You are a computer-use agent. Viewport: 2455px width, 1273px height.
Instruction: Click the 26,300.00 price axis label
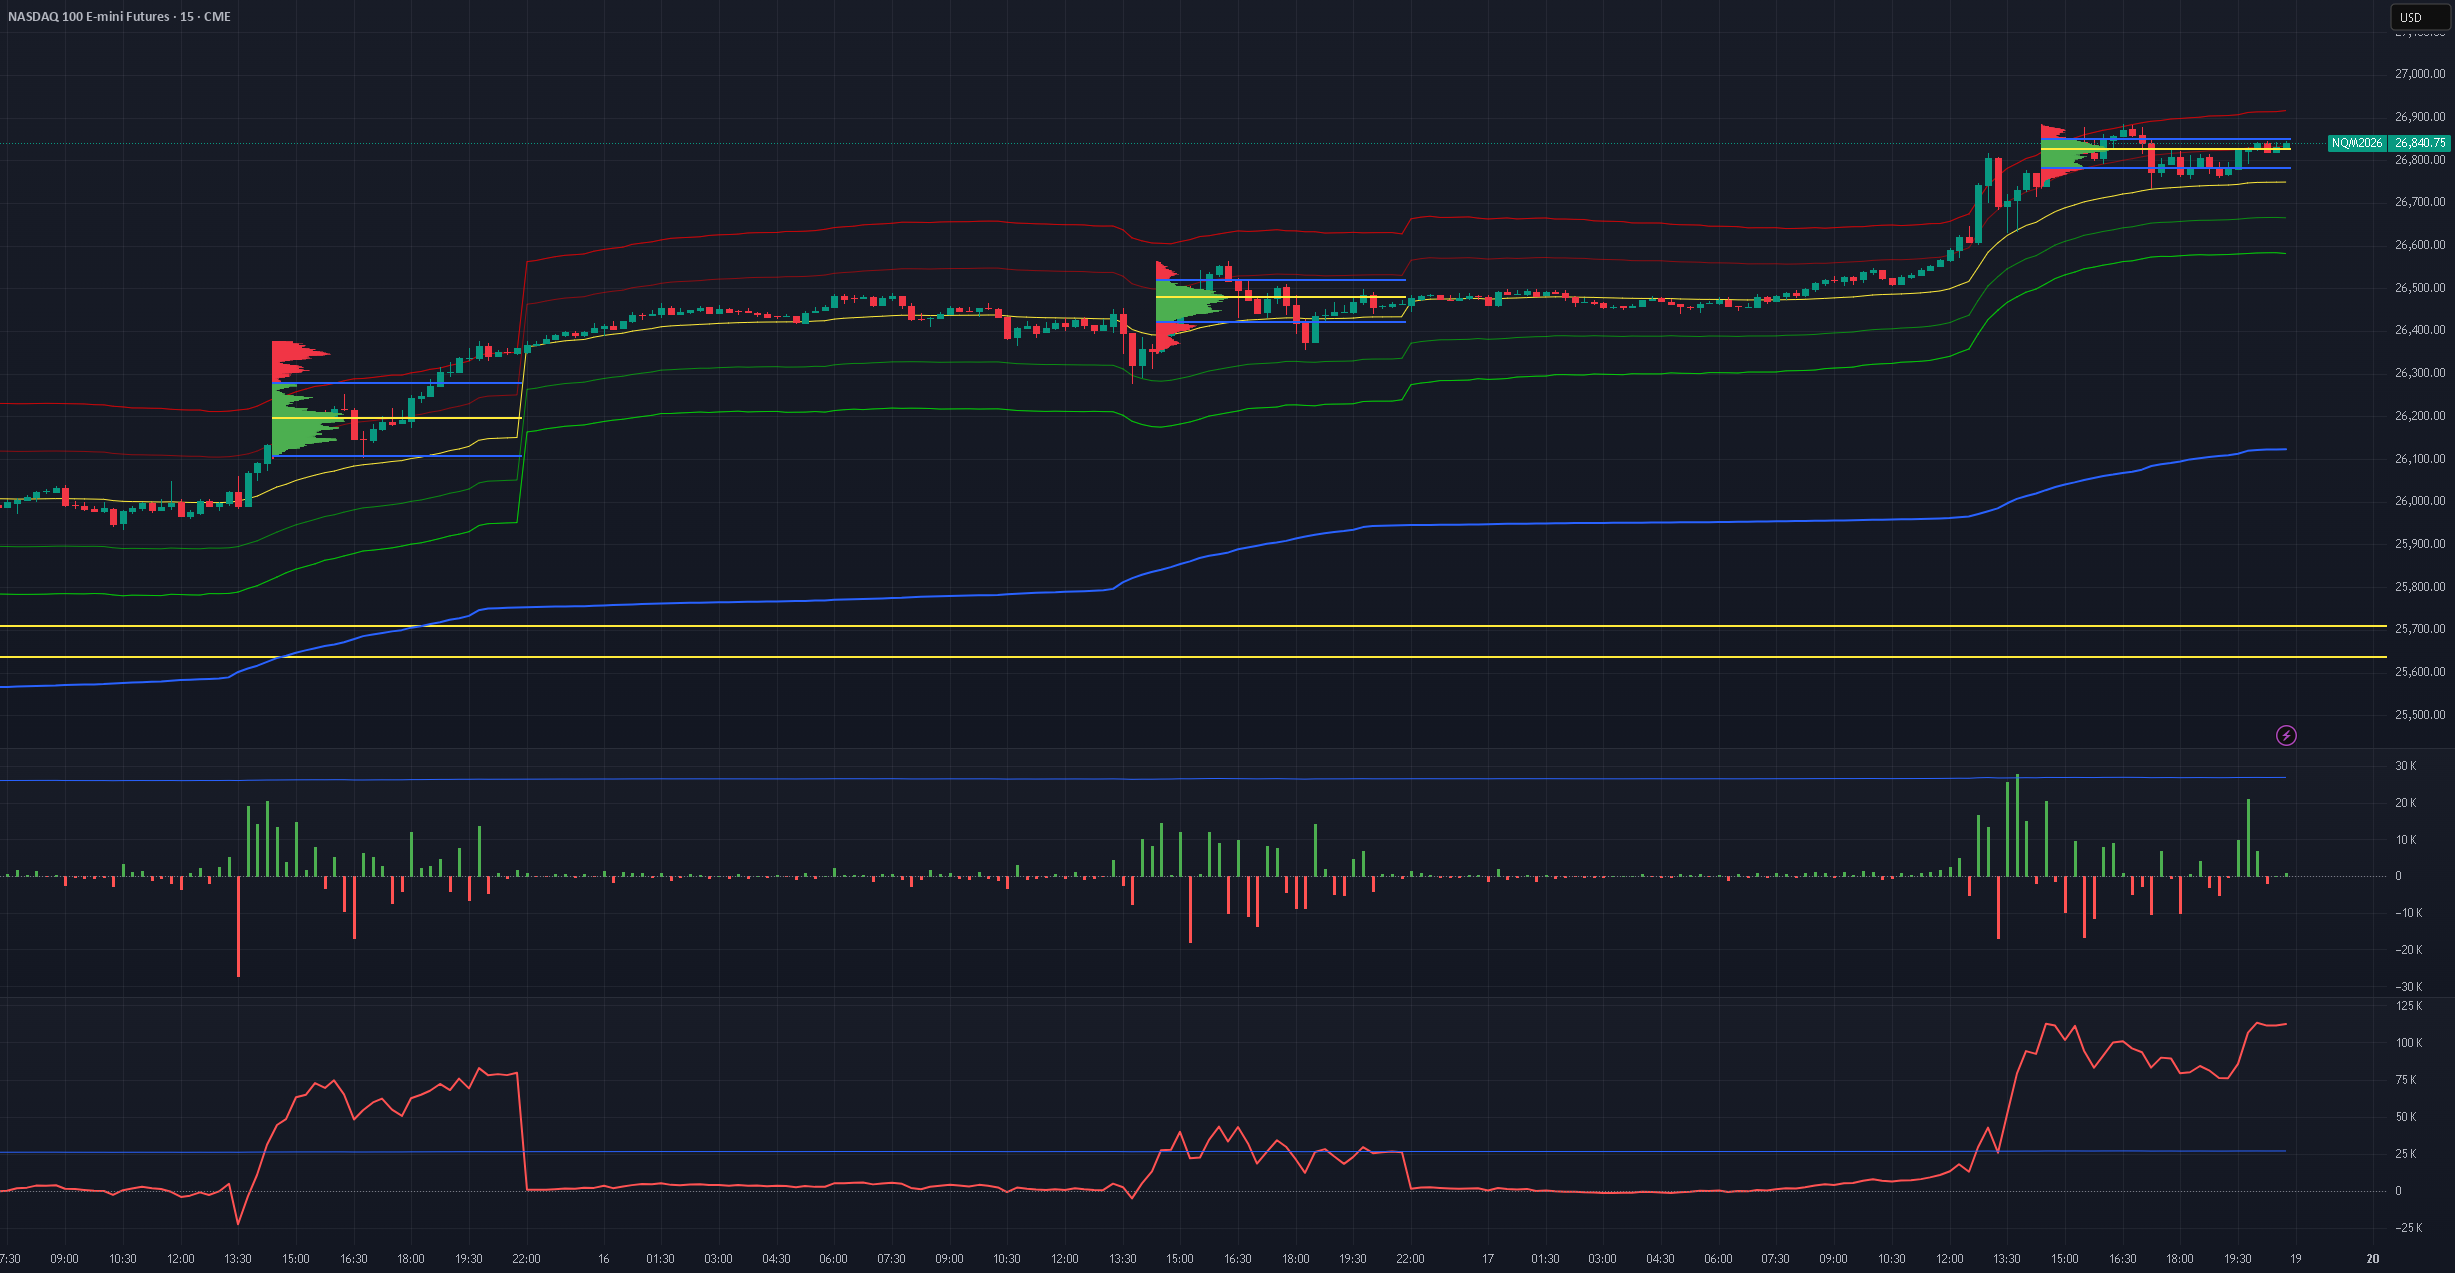pyautogui.click(x=2420, y=373)
